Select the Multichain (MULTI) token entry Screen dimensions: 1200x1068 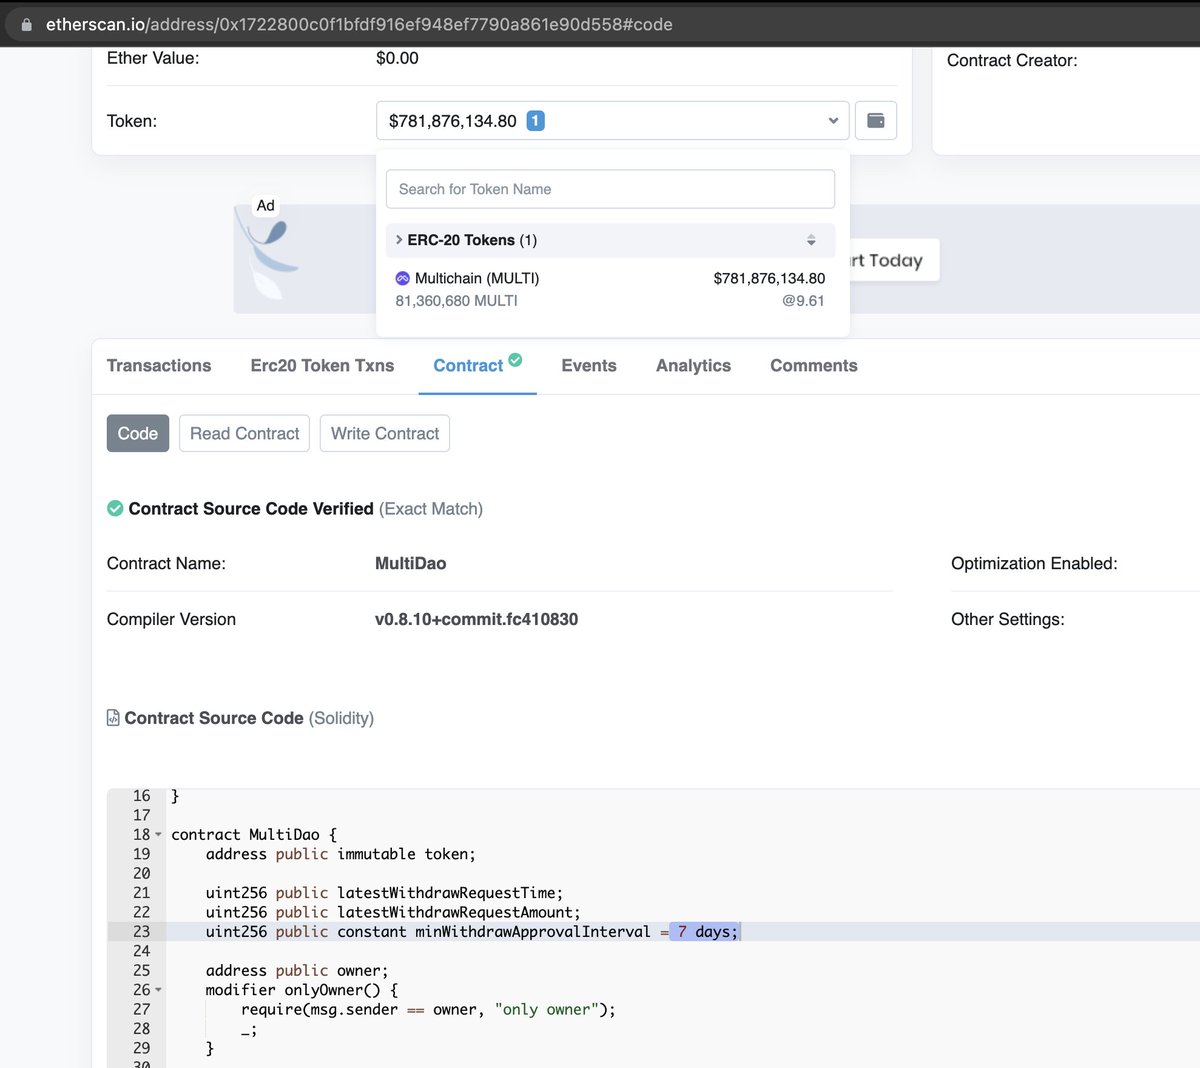[x=610, y=289]
